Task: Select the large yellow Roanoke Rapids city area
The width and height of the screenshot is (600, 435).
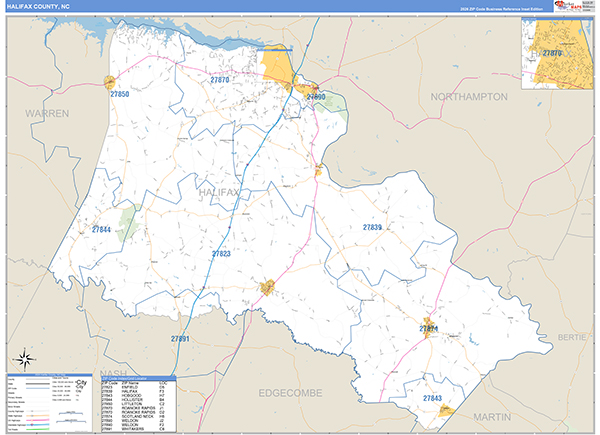Action: [x=276, y=68]
